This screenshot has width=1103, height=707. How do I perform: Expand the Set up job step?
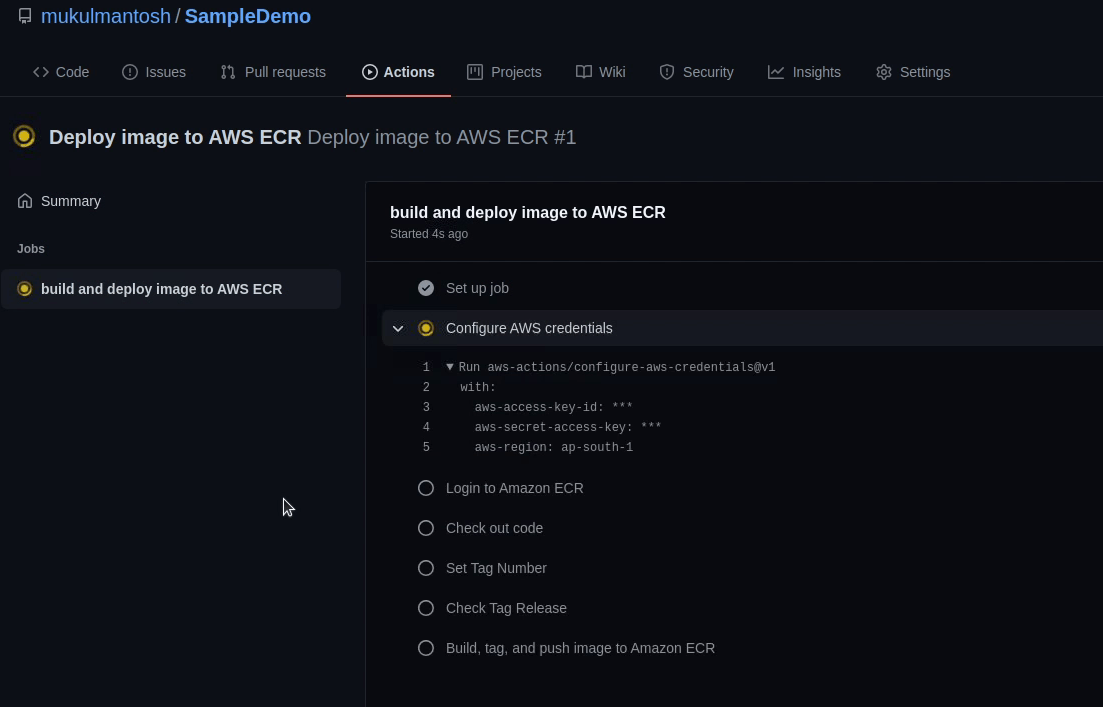tap(477, 288)
